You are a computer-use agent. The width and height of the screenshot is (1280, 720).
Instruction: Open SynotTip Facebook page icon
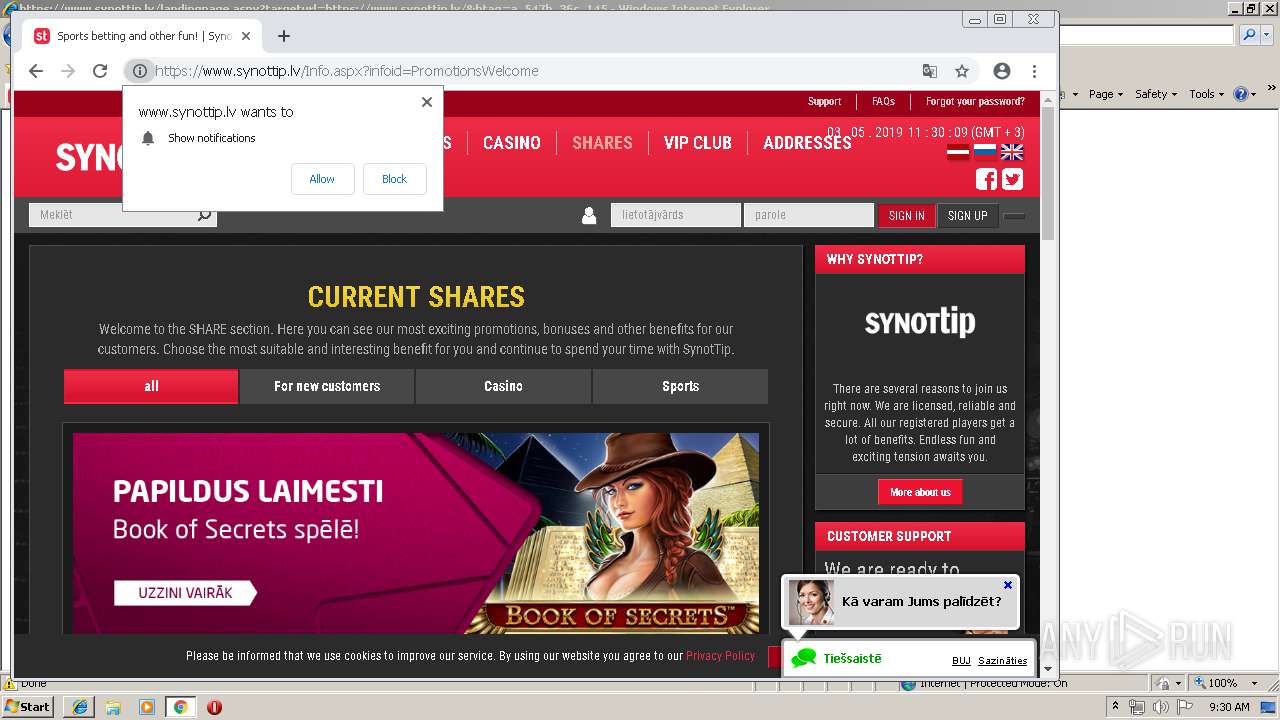(x=986, y=179)
